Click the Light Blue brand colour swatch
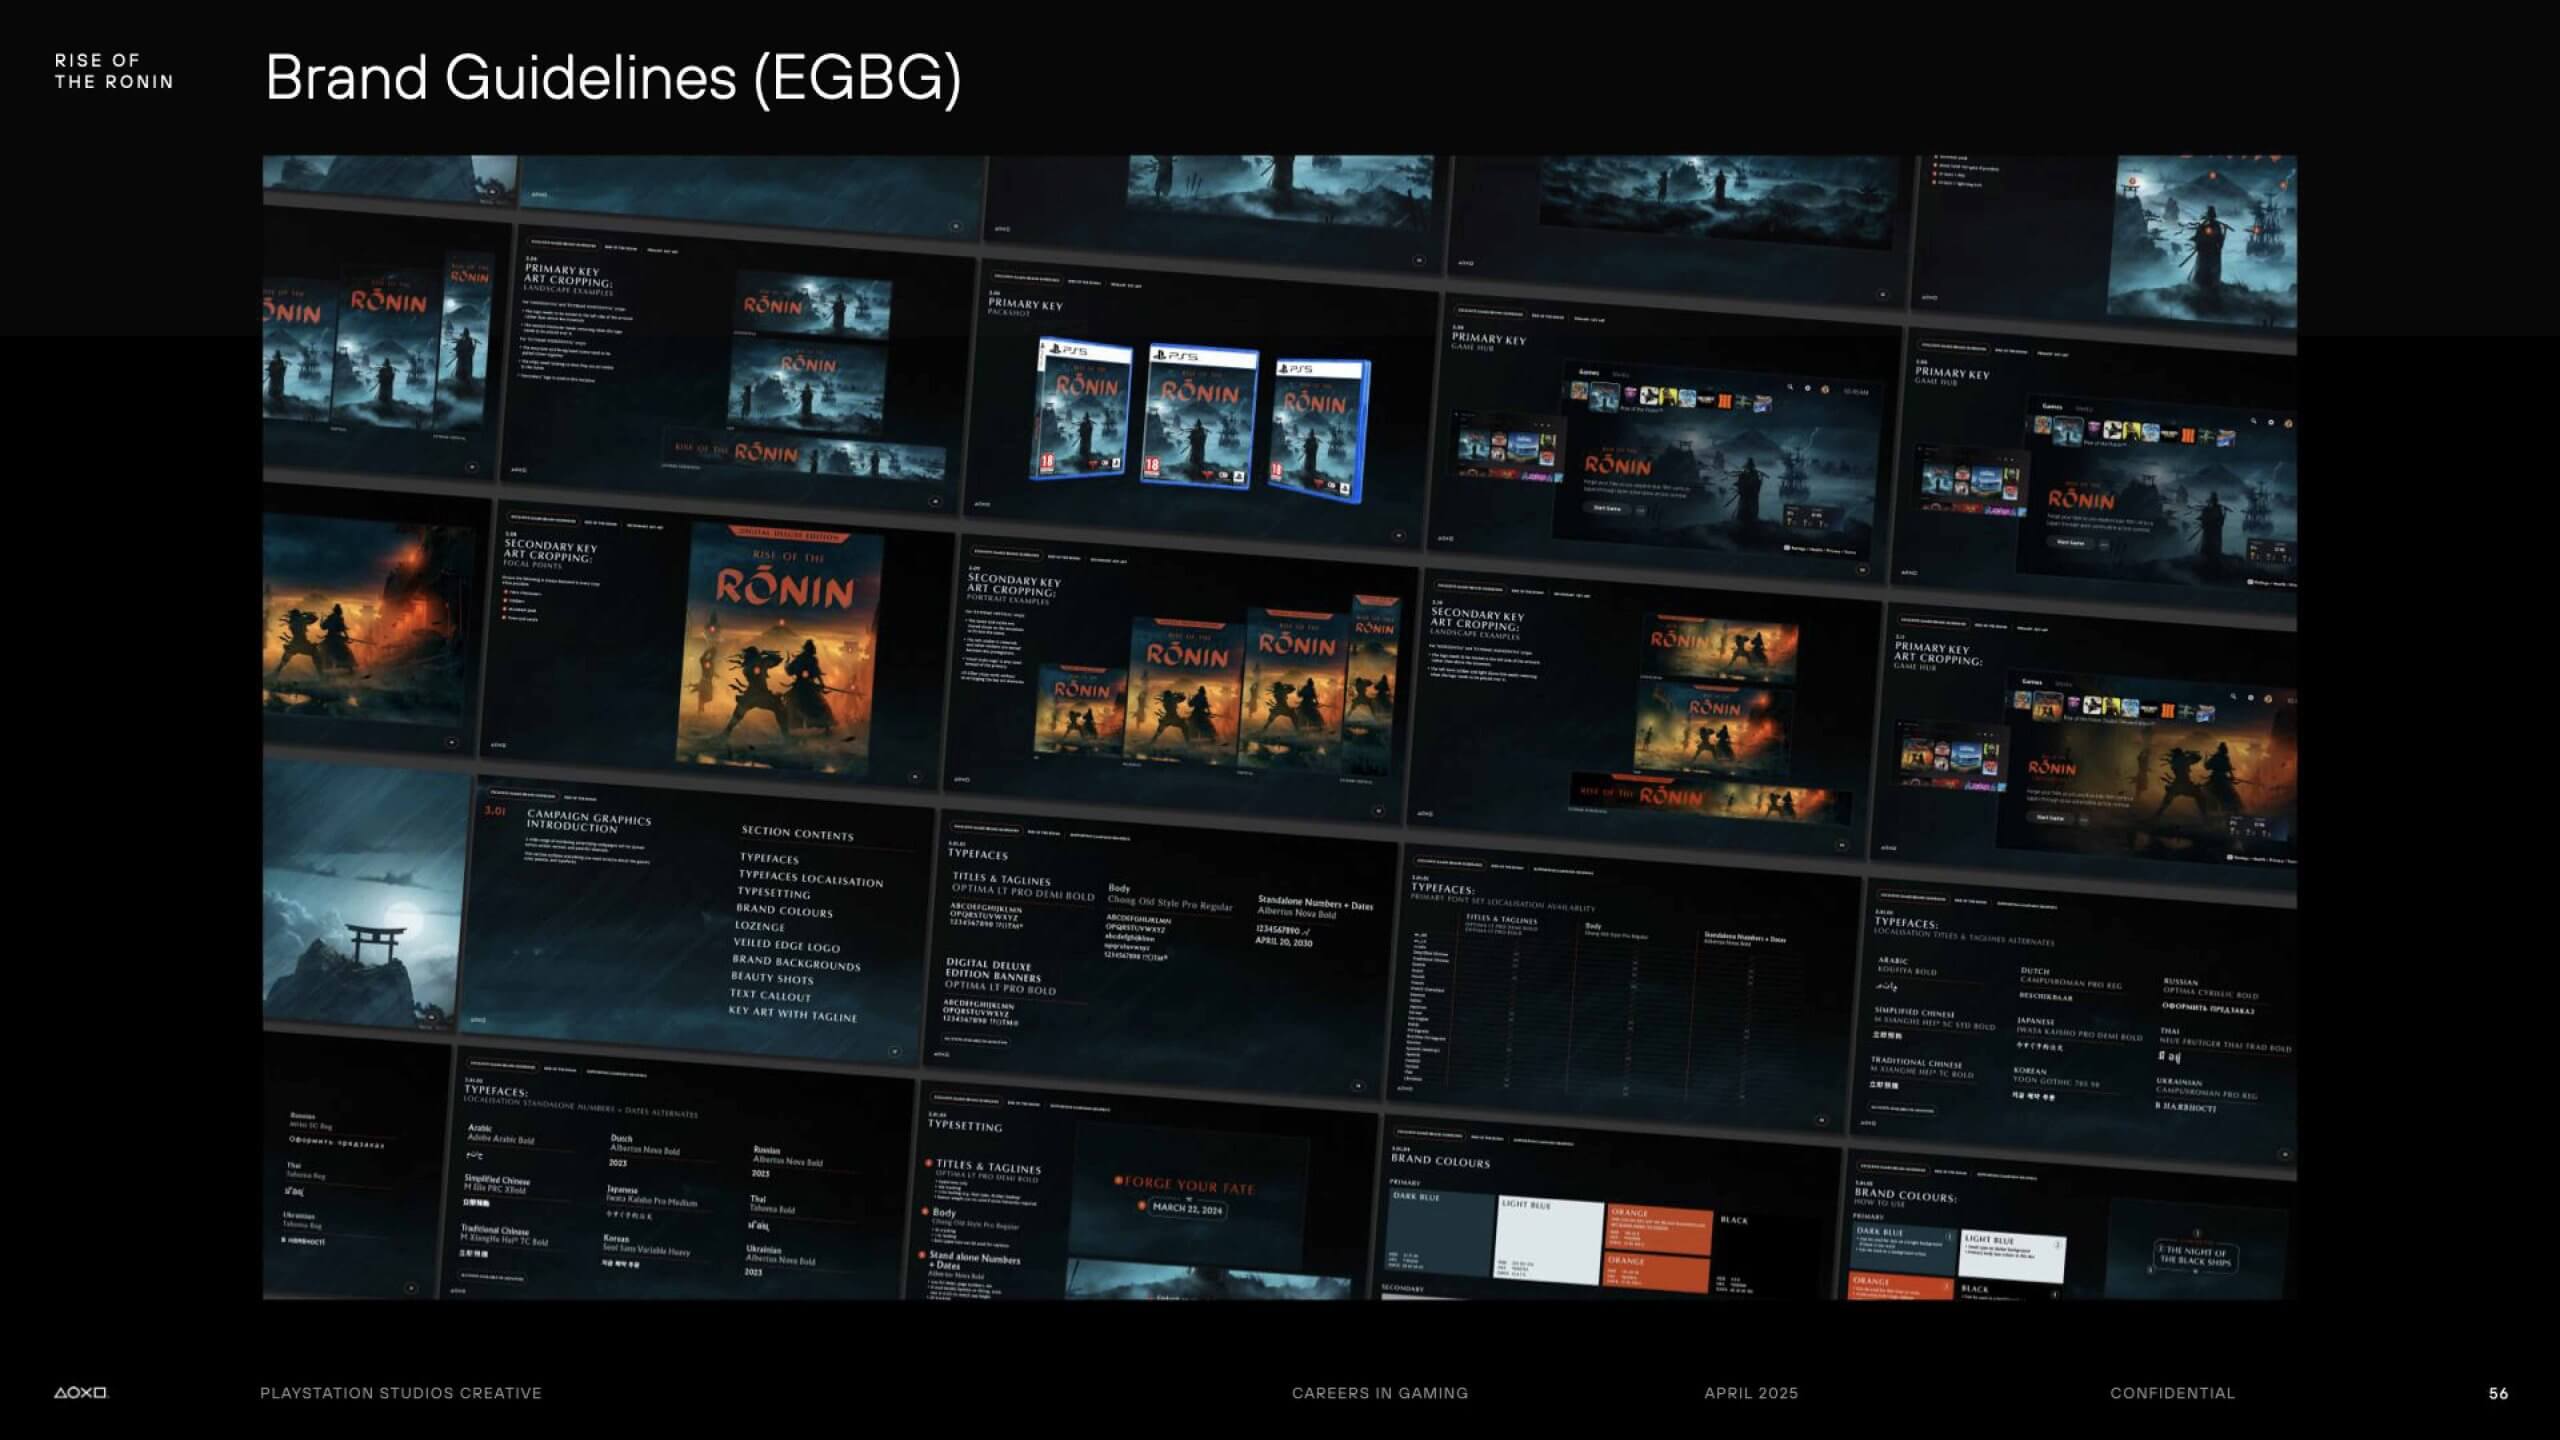 pyautogui.click(x=1548, y=1240)
